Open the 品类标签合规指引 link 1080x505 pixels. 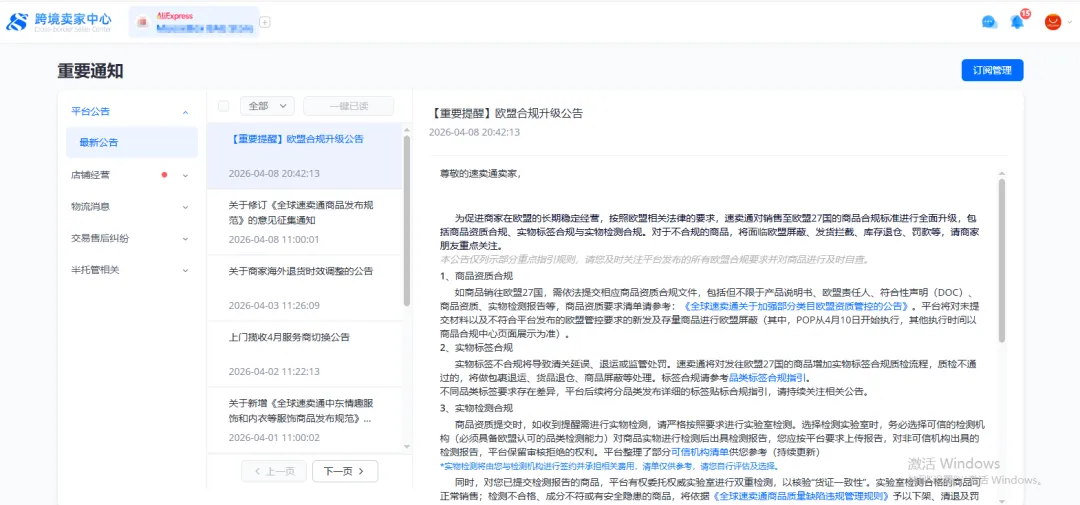[767, 378]
